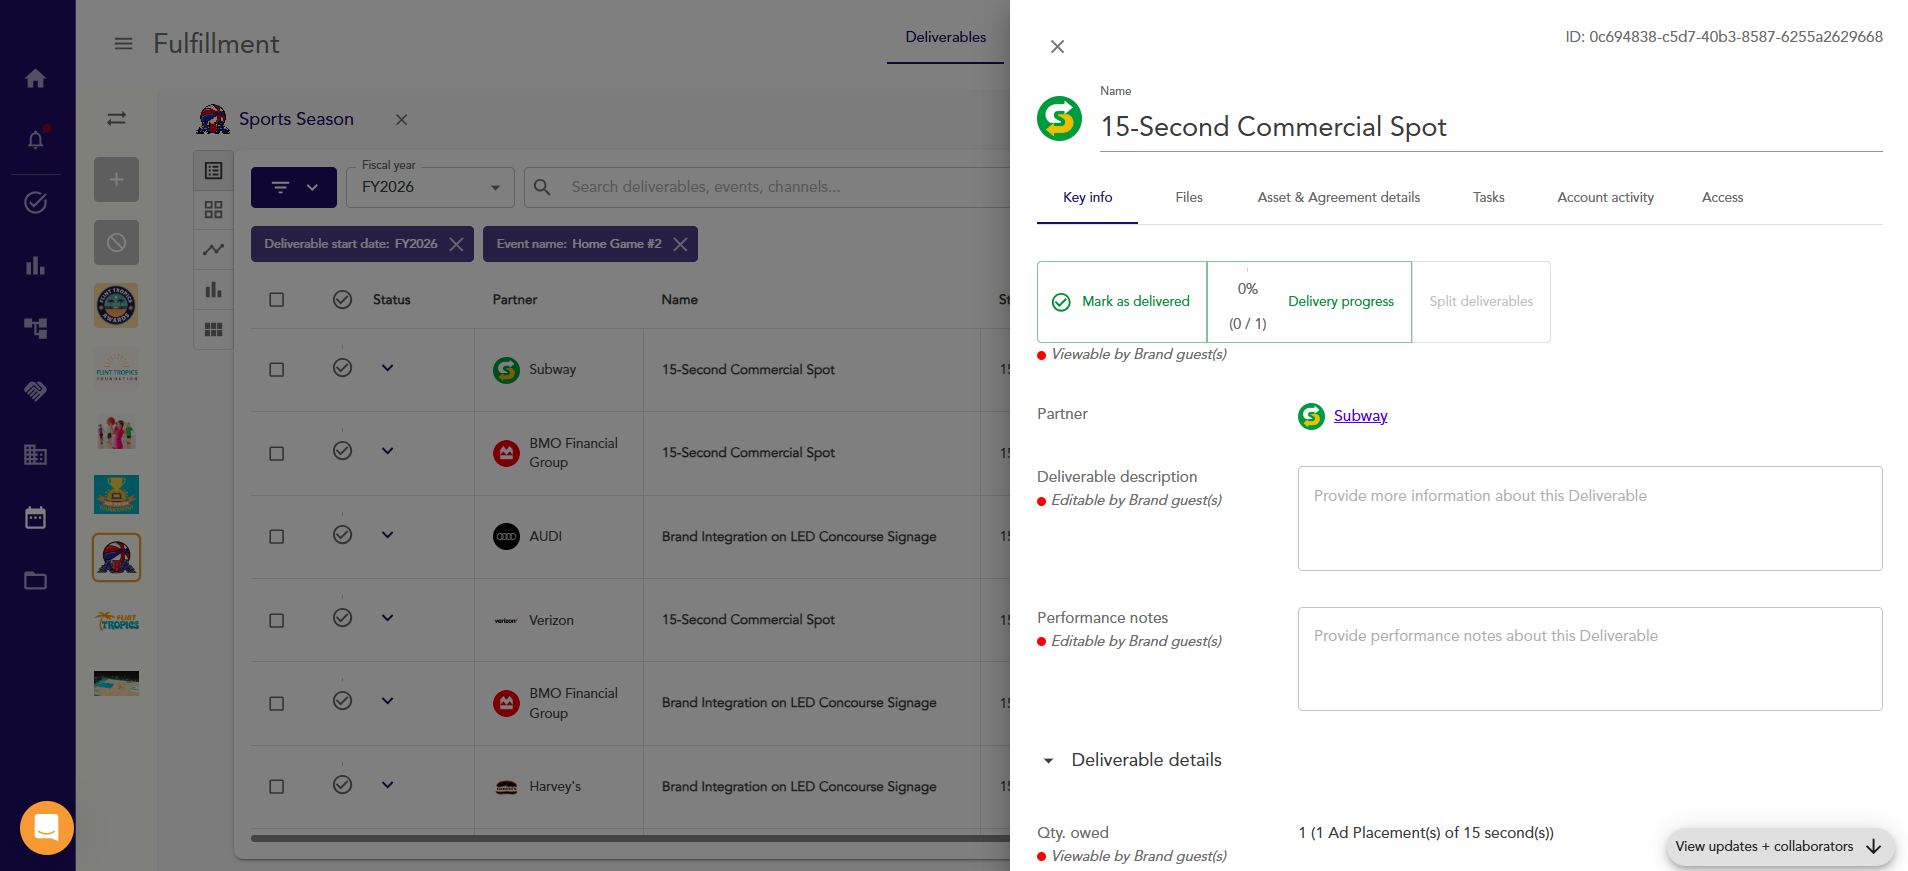The height and width of the screenshot is (871, 1908).
Task: Click the Deliverable description text box
Action: tap(1590, 519)
